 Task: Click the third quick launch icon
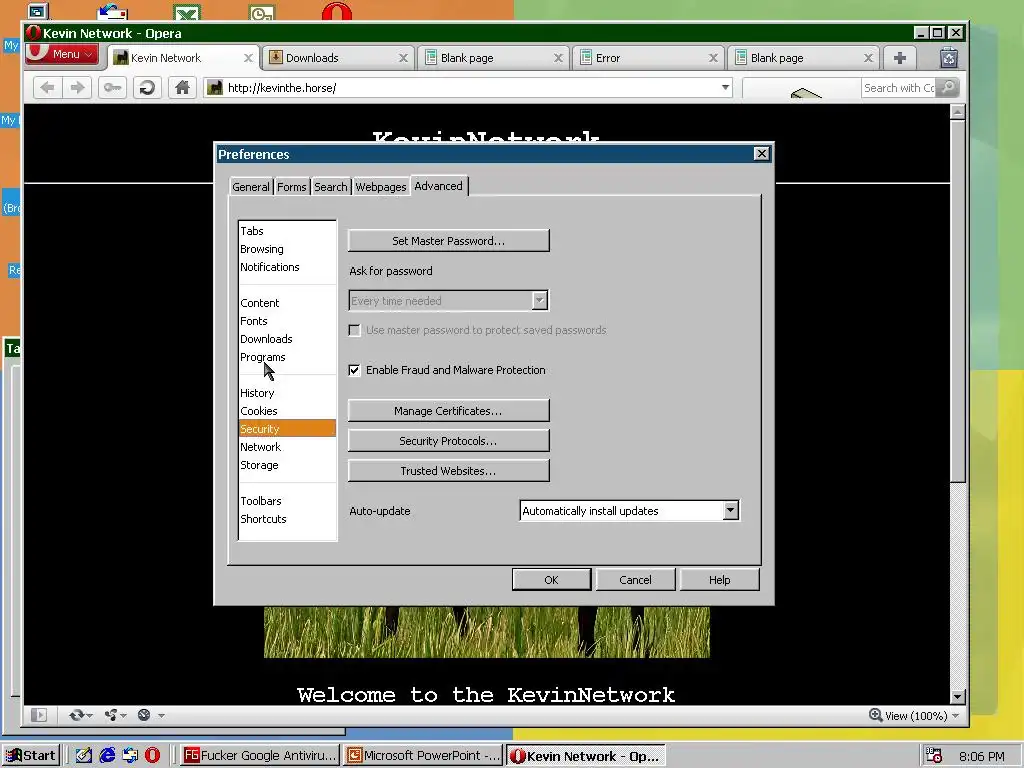(x=130, y=756)
